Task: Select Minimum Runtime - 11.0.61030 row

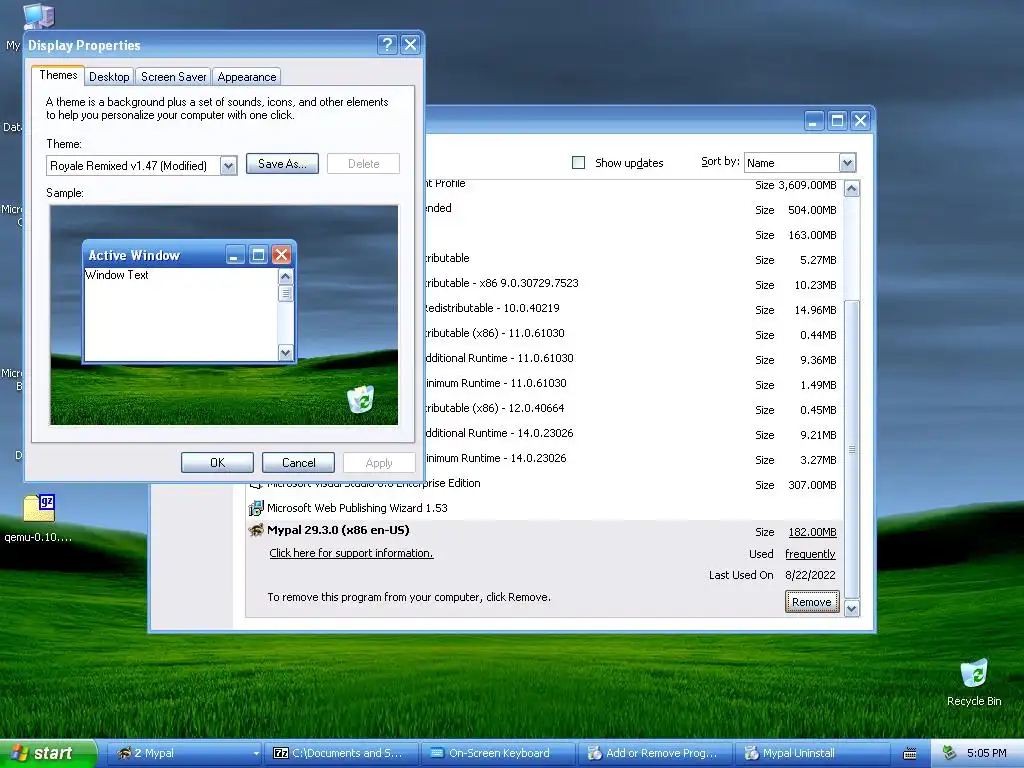Action: pyautogui.click(x=545, y=383)
